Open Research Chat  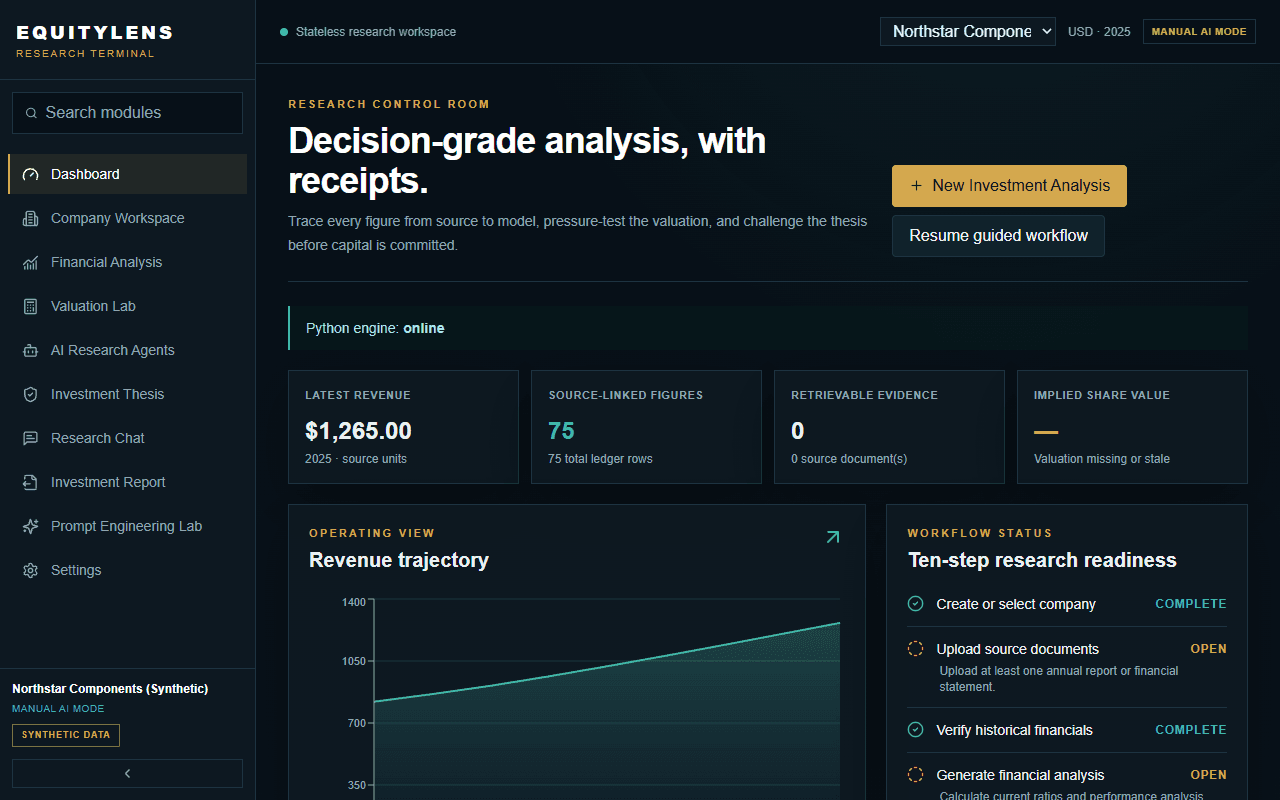pyautogui.click(x=127, y=438)
